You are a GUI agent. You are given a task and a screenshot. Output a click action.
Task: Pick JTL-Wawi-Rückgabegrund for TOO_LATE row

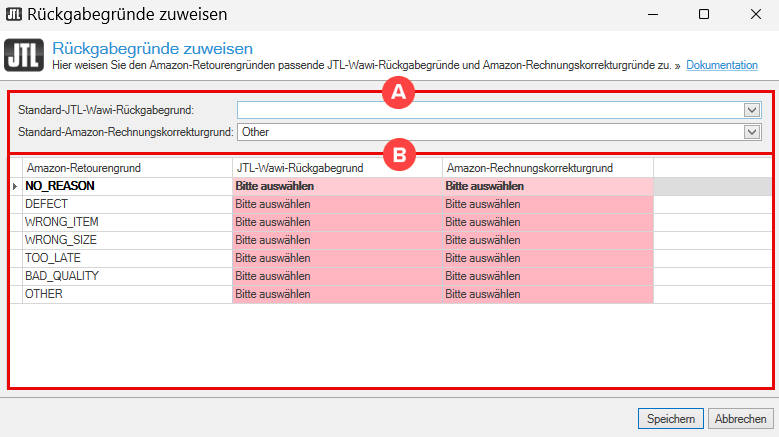(x=337, y=258)
